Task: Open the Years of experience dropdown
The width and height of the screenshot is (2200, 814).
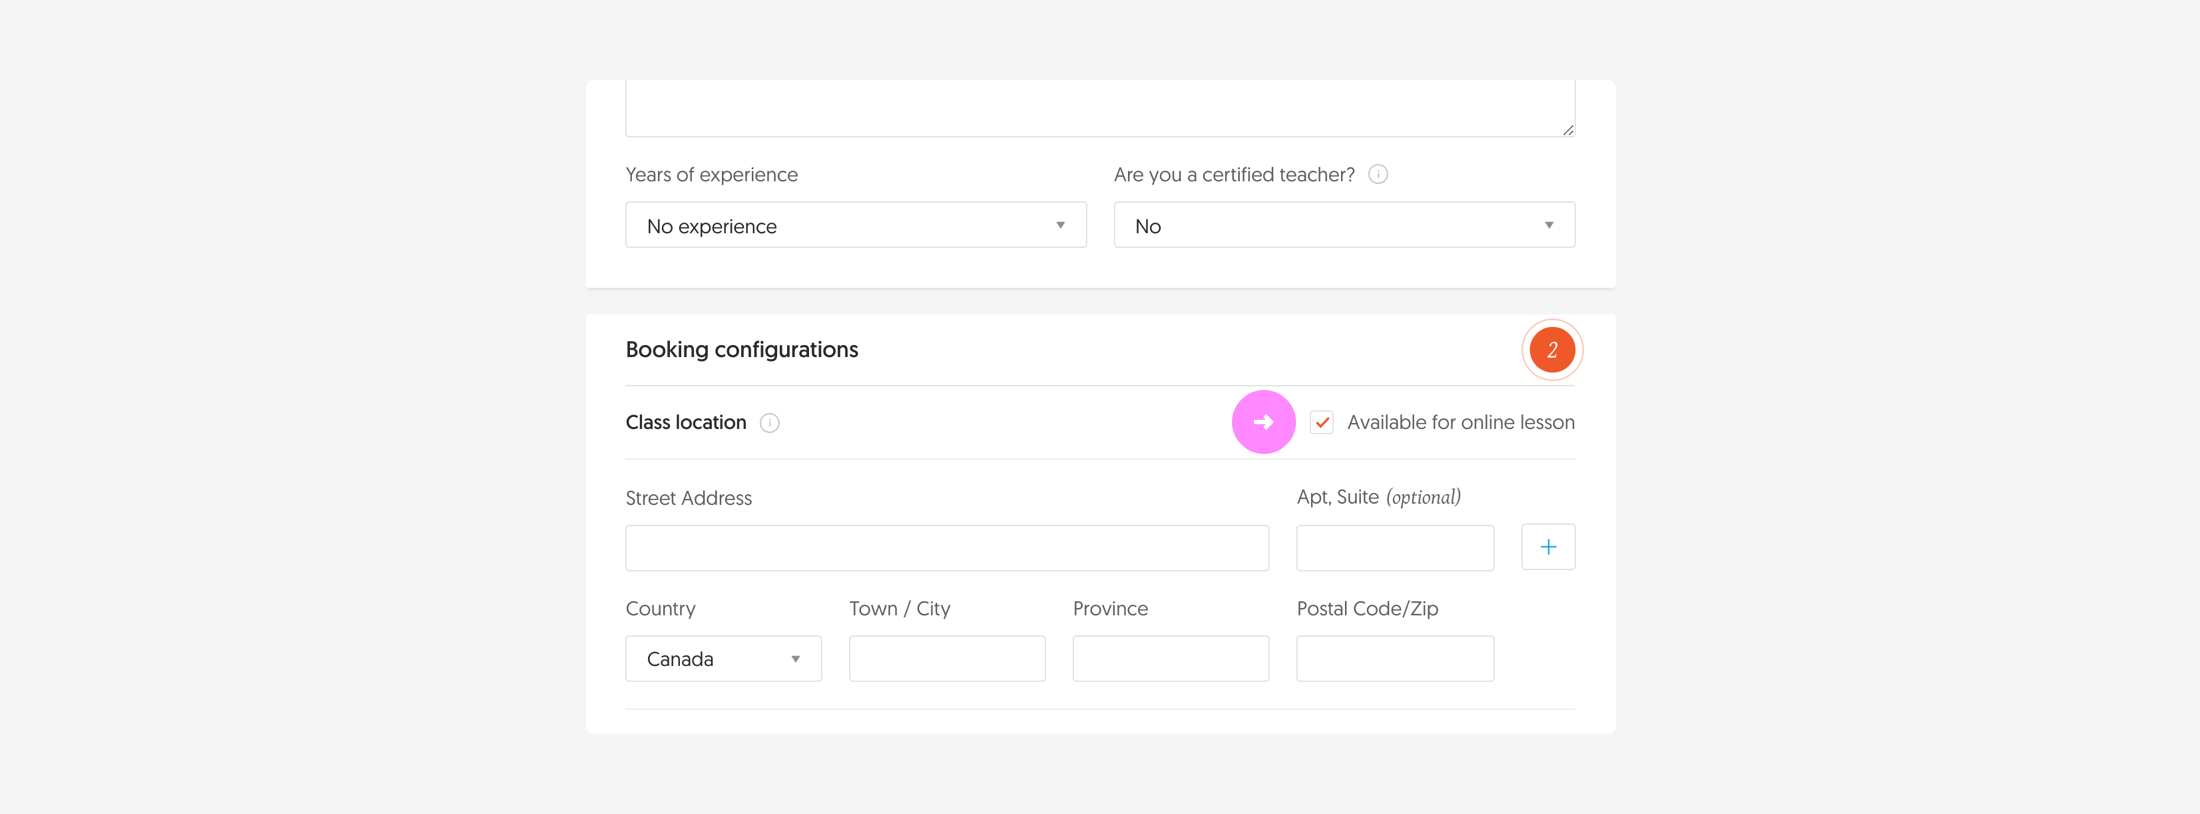Action: (x=856, y=225)
